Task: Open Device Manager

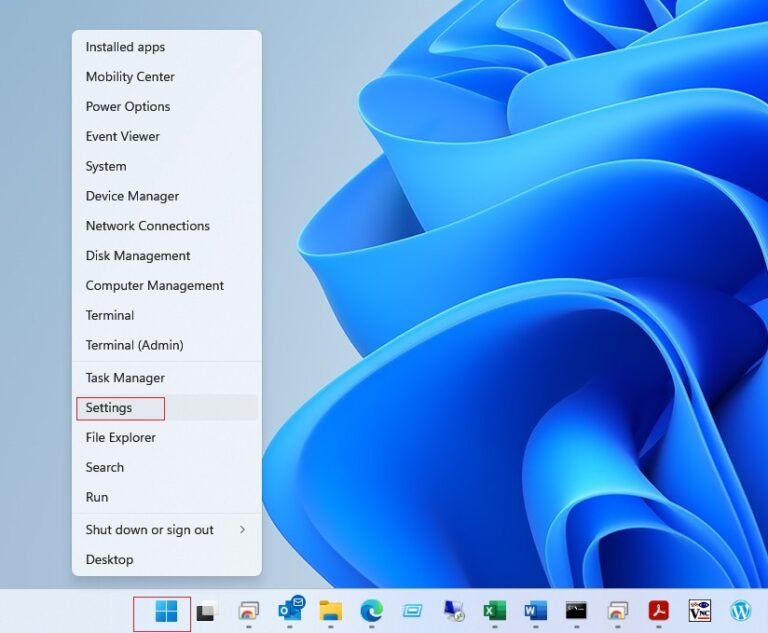Action: tap(167, 196)
